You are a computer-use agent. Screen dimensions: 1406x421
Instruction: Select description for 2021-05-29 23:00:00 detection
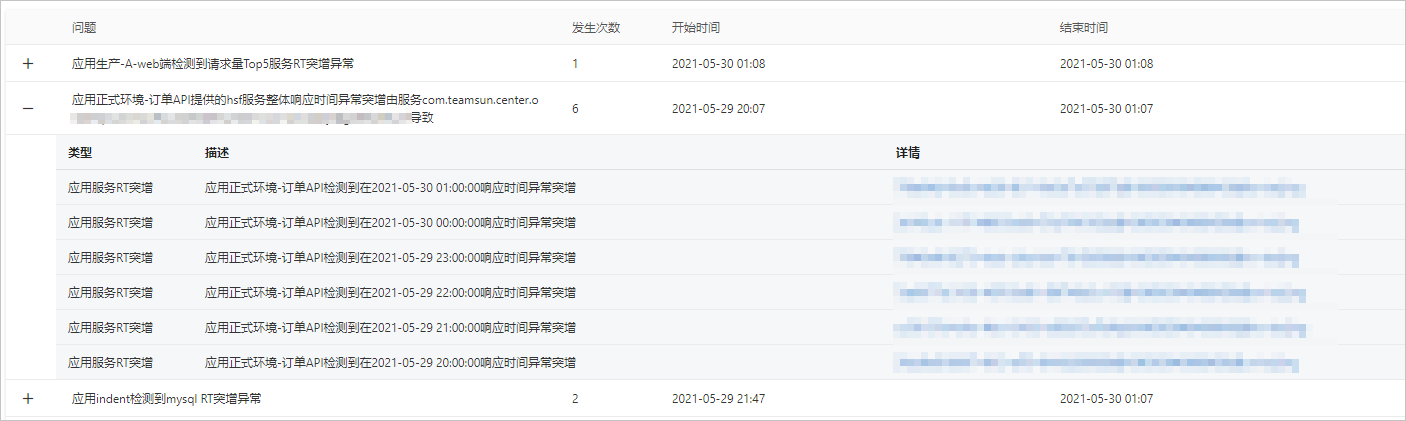click(x=390, y=257)
